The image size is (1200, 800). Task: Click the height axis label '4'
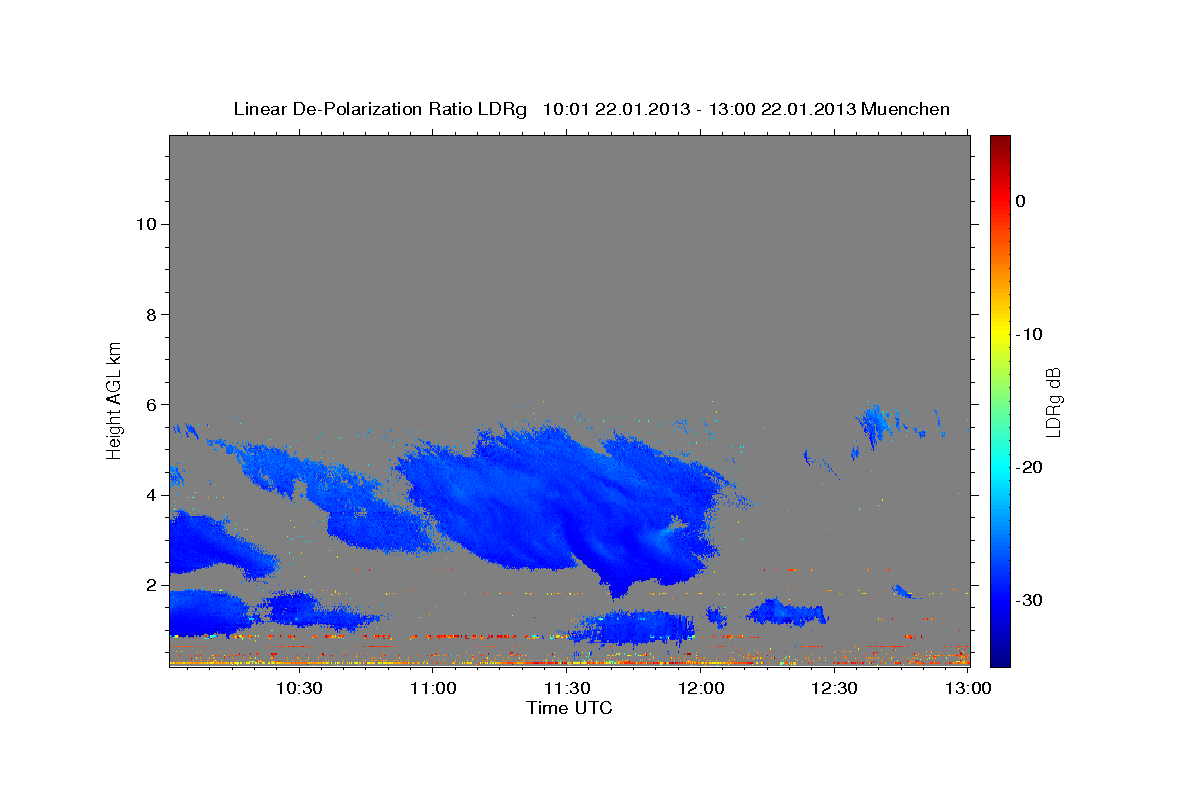click(150, 494)
